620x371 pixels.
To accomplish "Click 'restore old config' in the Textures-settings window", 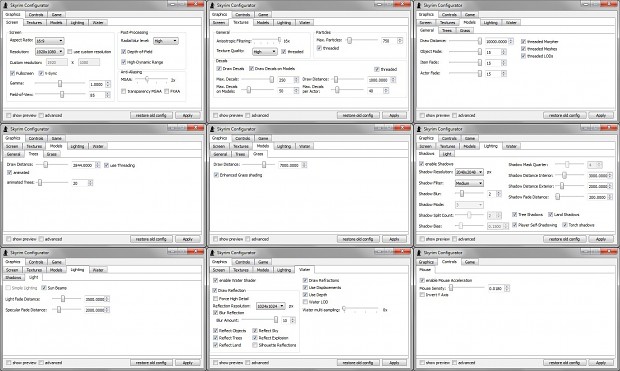I will point(358,115).
